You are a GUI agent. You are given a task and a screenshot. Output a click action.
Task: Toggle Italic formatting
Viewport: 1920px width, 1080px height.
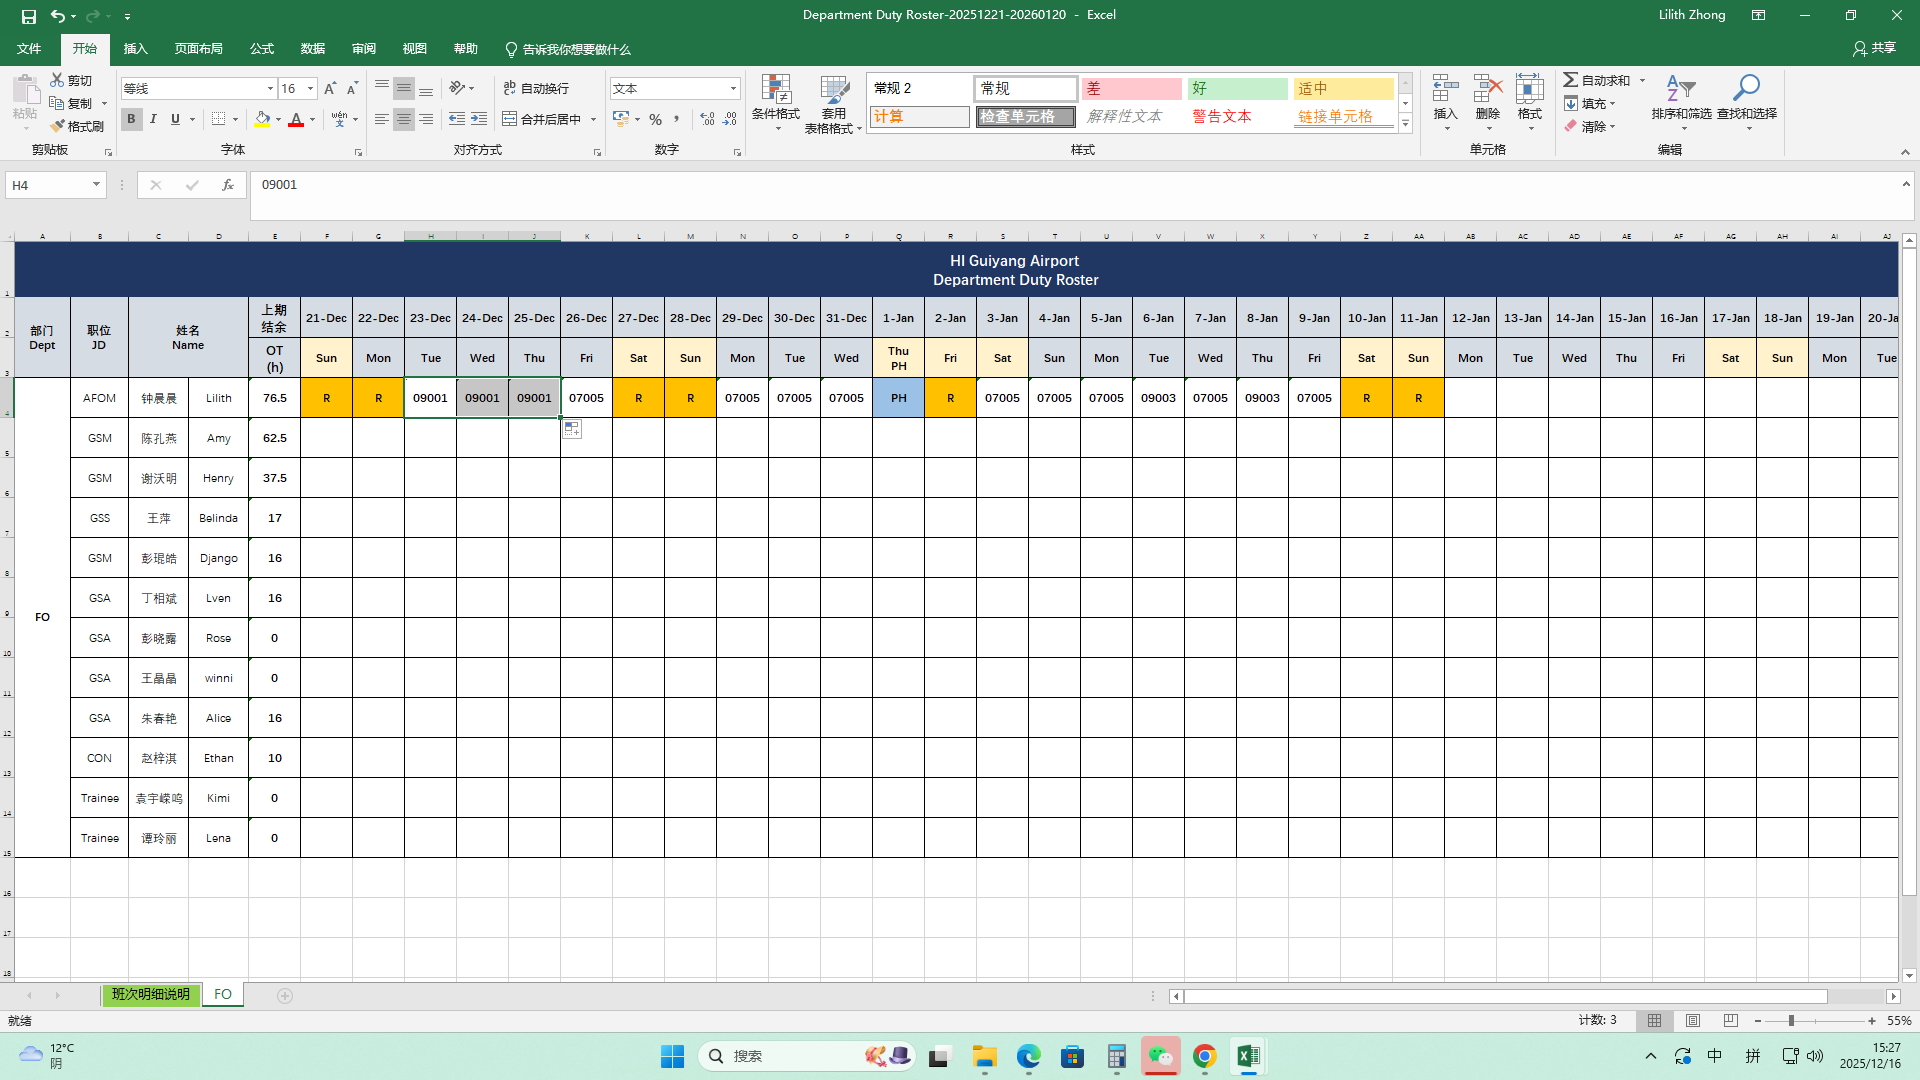[153, 119]
